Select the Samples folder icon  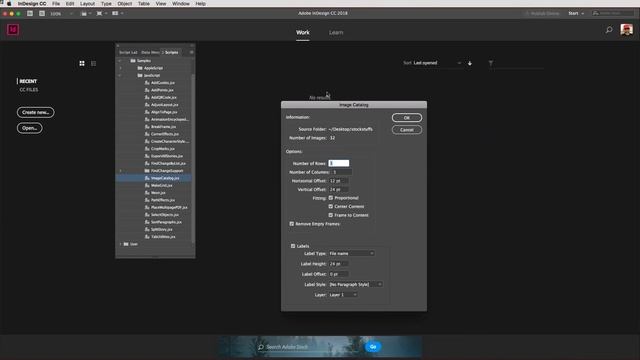click(133, 60)
